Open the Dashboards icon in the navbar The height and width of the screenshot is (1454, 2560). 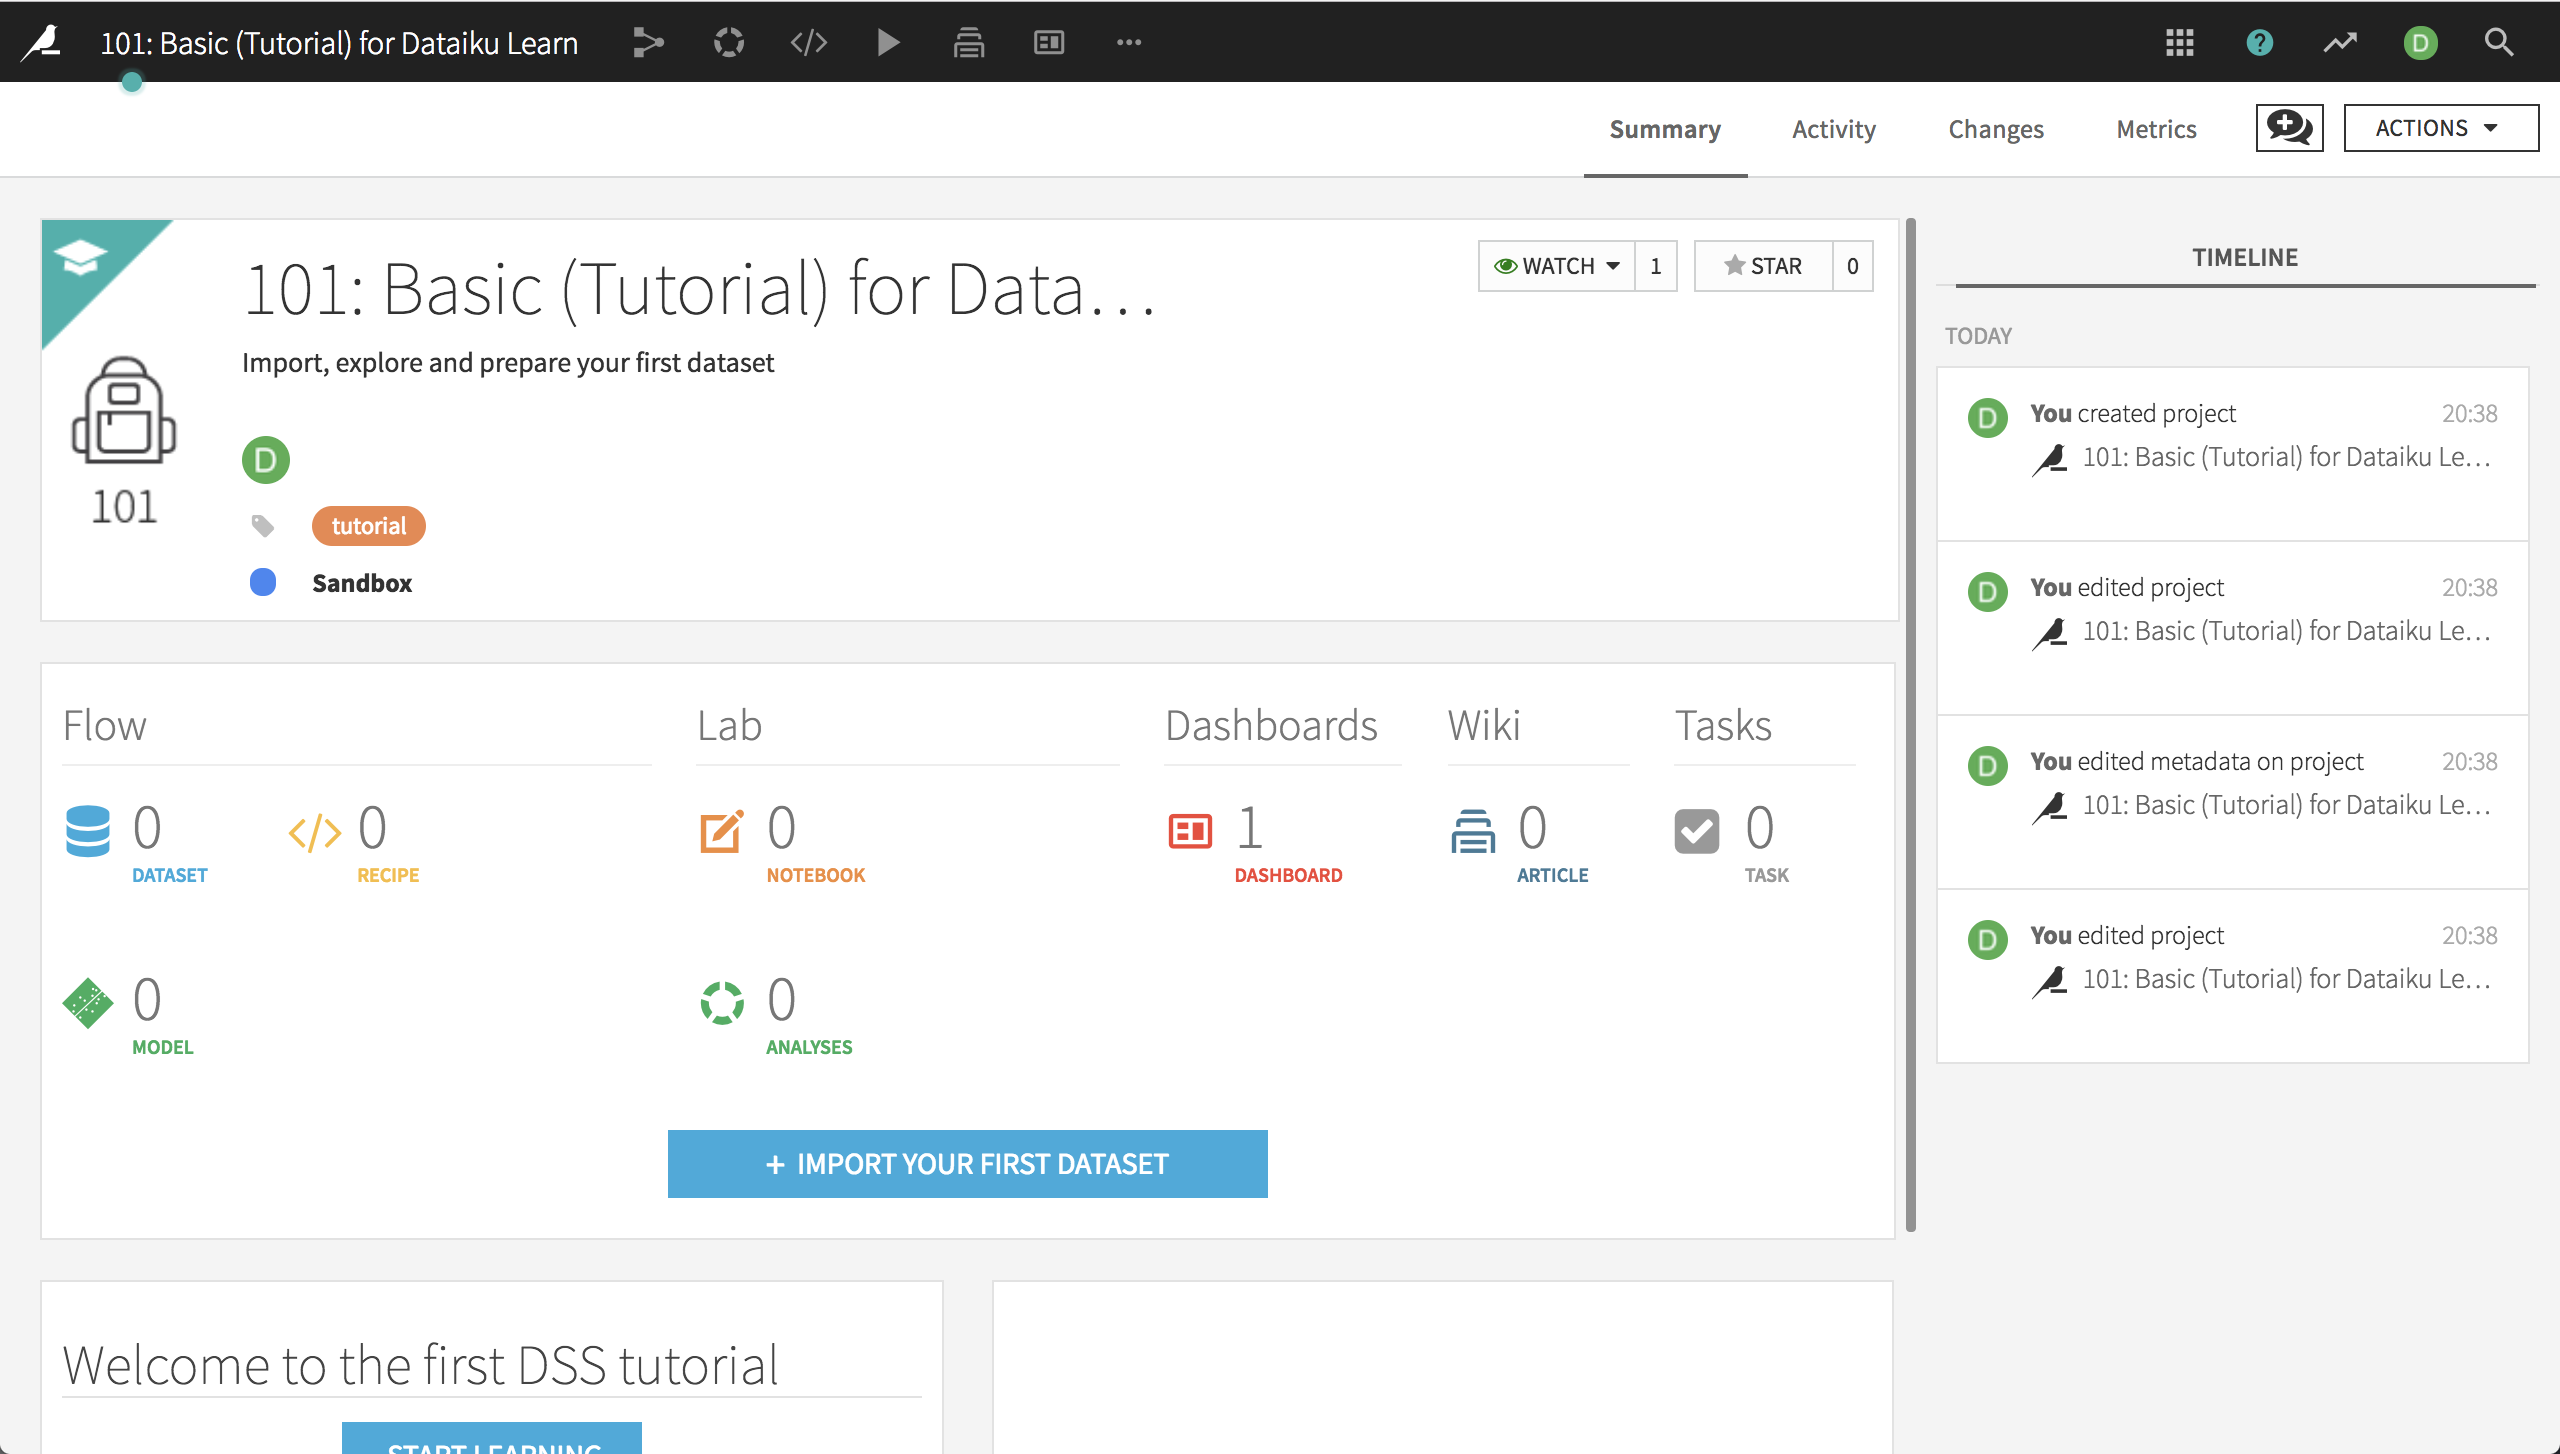pos(1048,42)
